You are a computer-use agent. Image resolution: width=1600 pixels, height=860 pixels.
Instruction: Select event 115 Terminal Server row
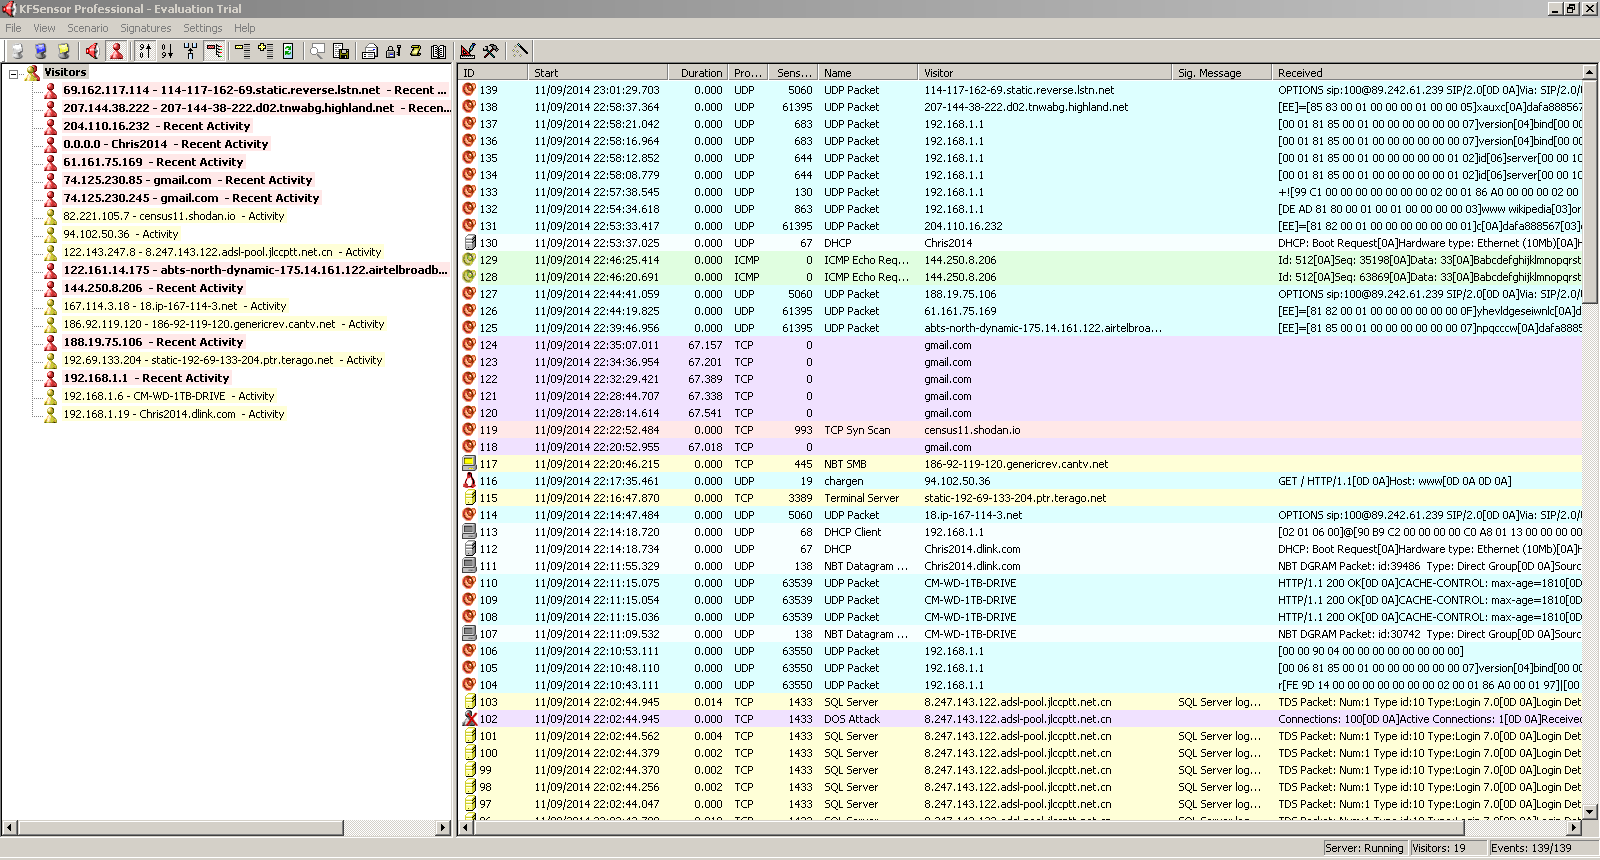point(1020,498)
